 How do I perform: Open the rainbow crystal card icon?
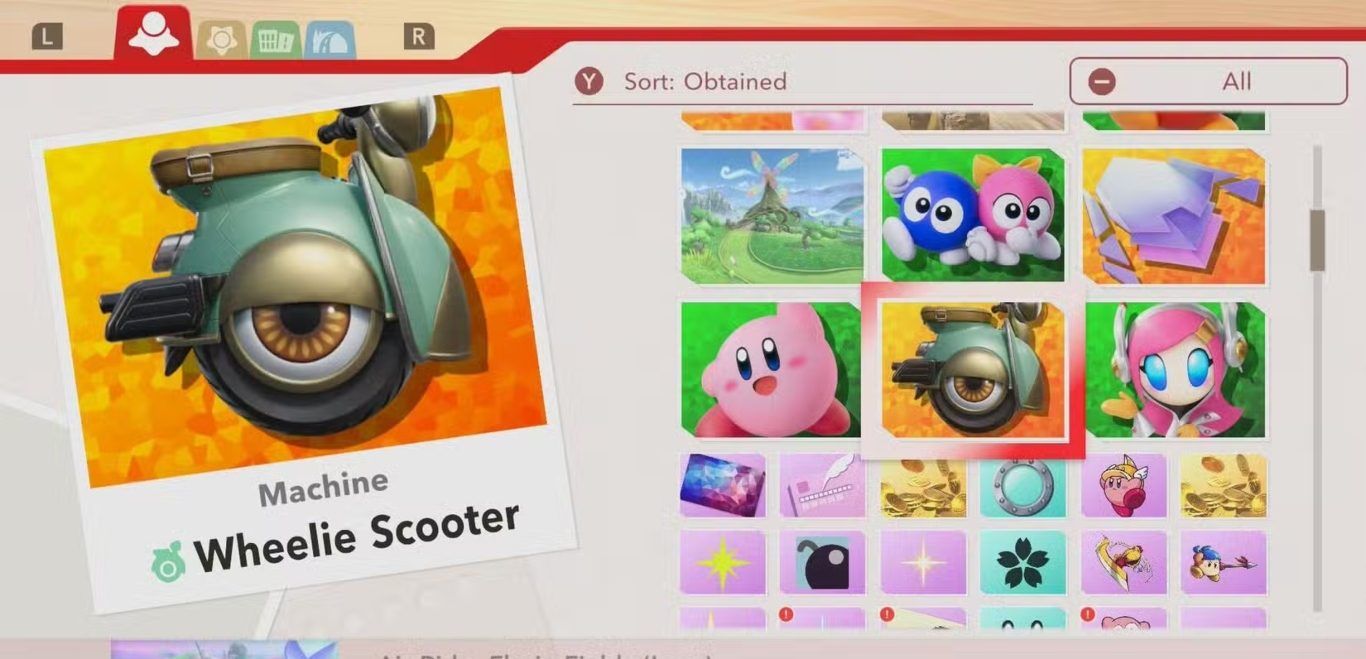tap(723, 486)
